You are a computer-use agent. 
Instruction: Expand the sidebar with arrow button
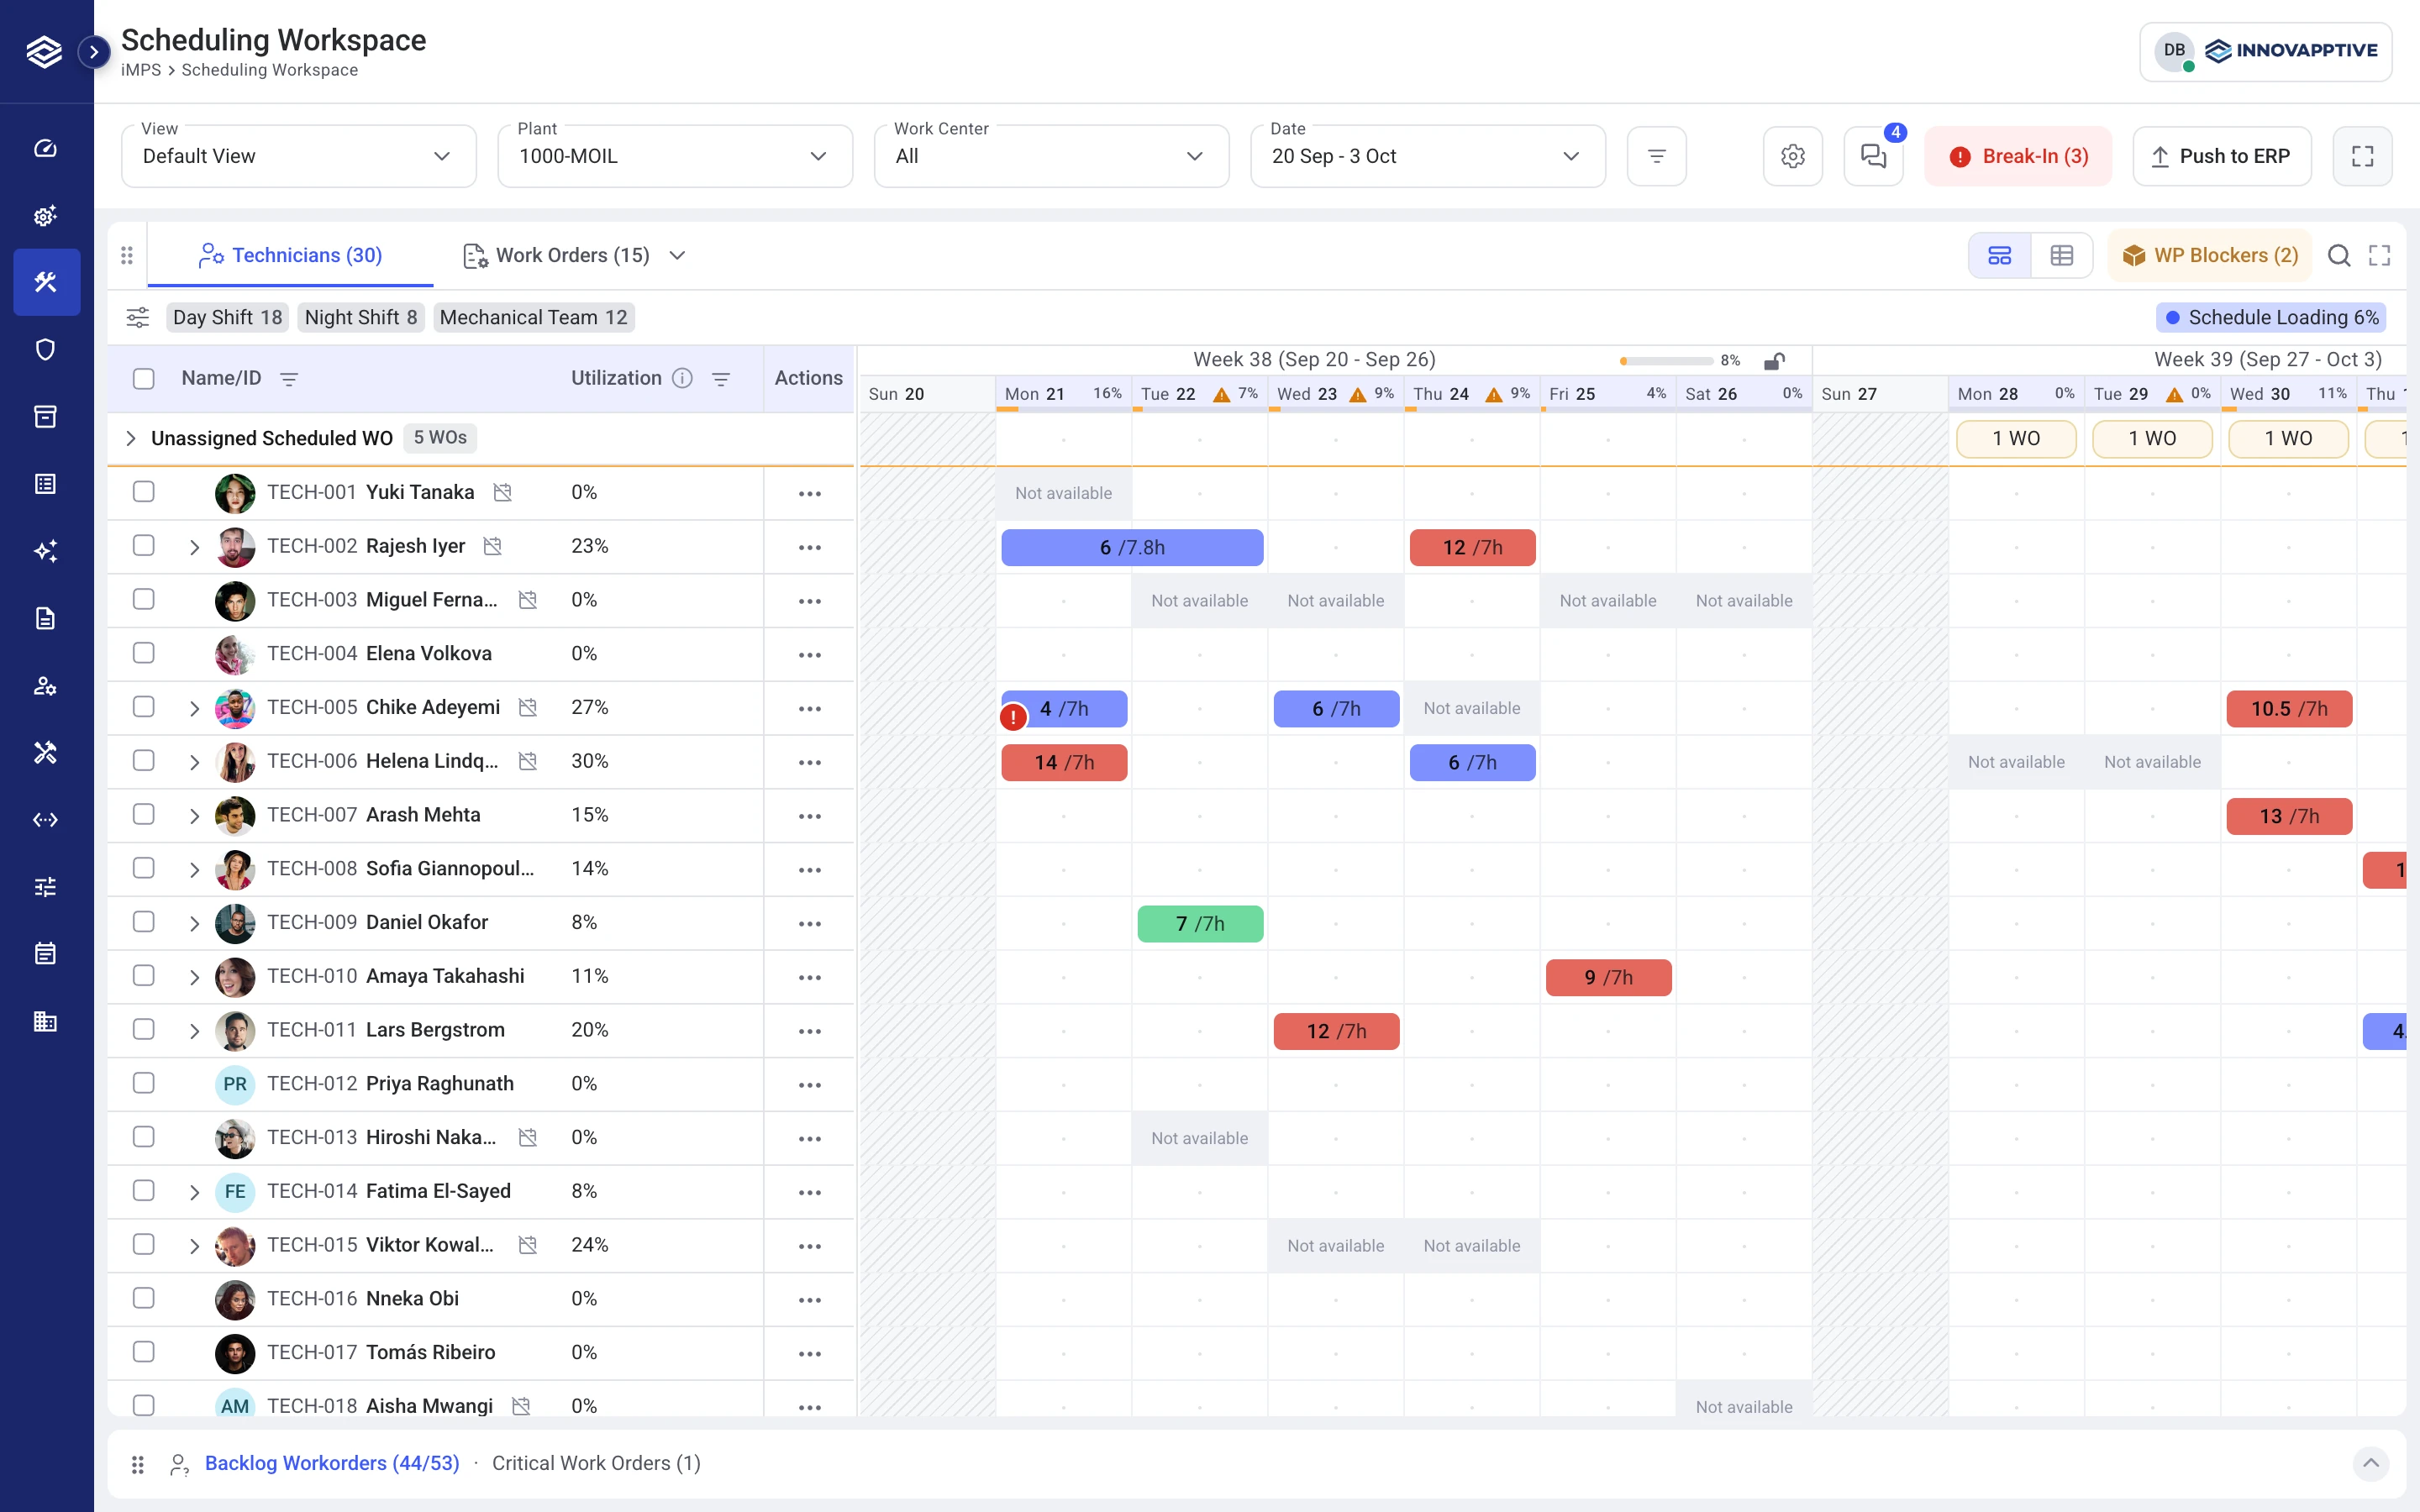(94, 51)
